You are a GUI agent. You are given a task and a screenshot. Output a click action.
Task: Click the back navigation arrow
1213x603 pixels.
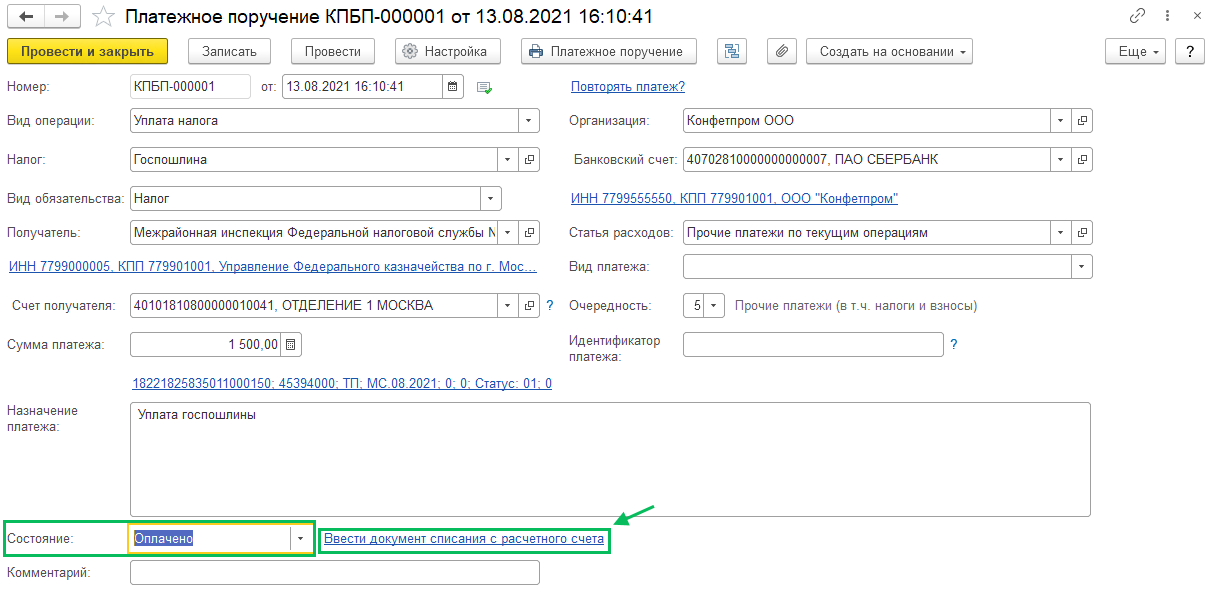pos(26,16)
